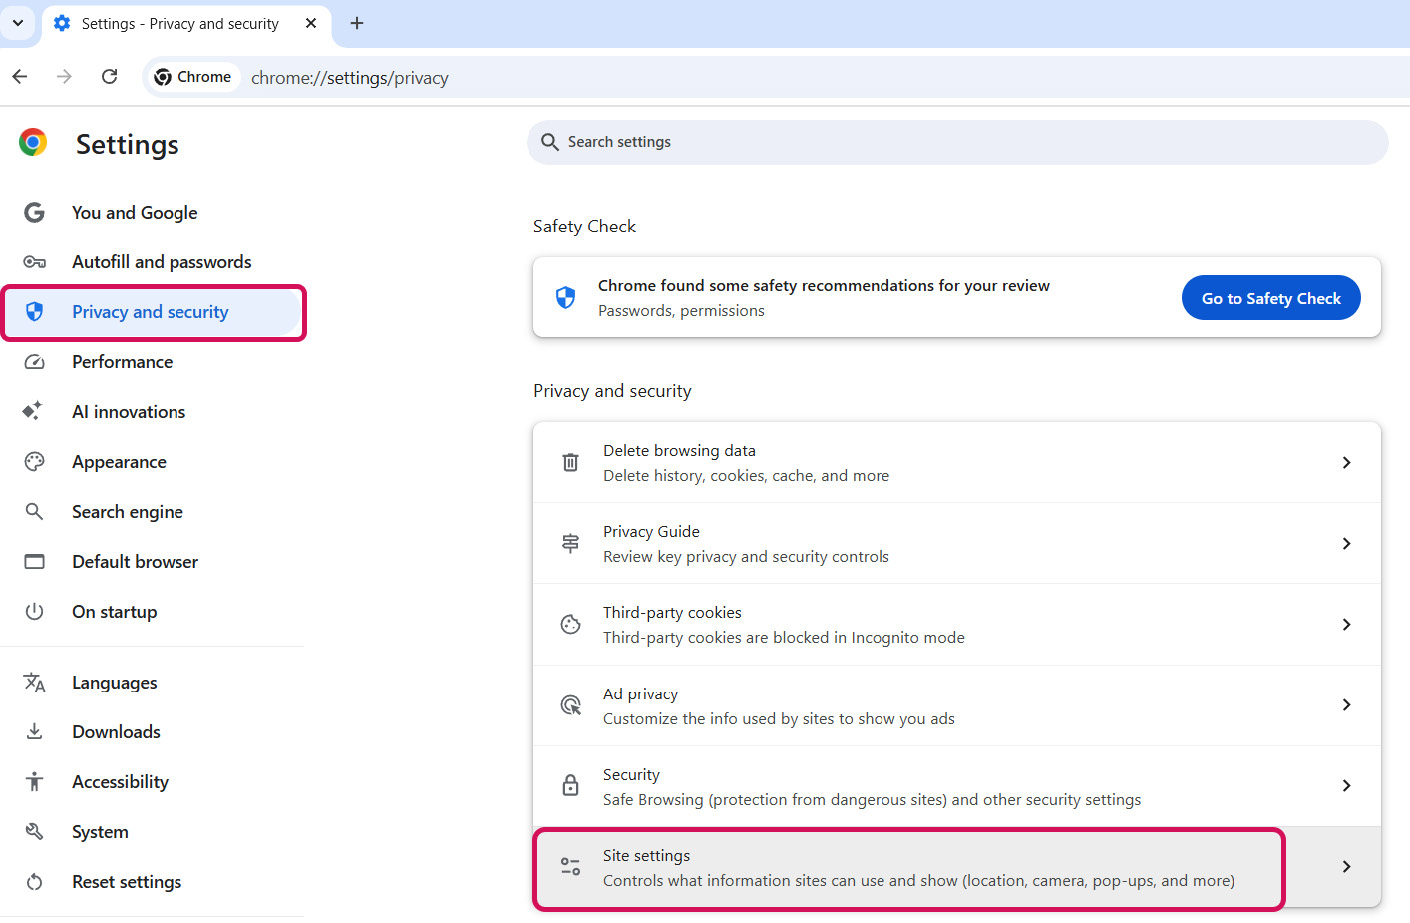Click the speedometer Performance icon
The height and width of the screenshot is (923, 1410).
pyautogui.click(x=34, y=362)
